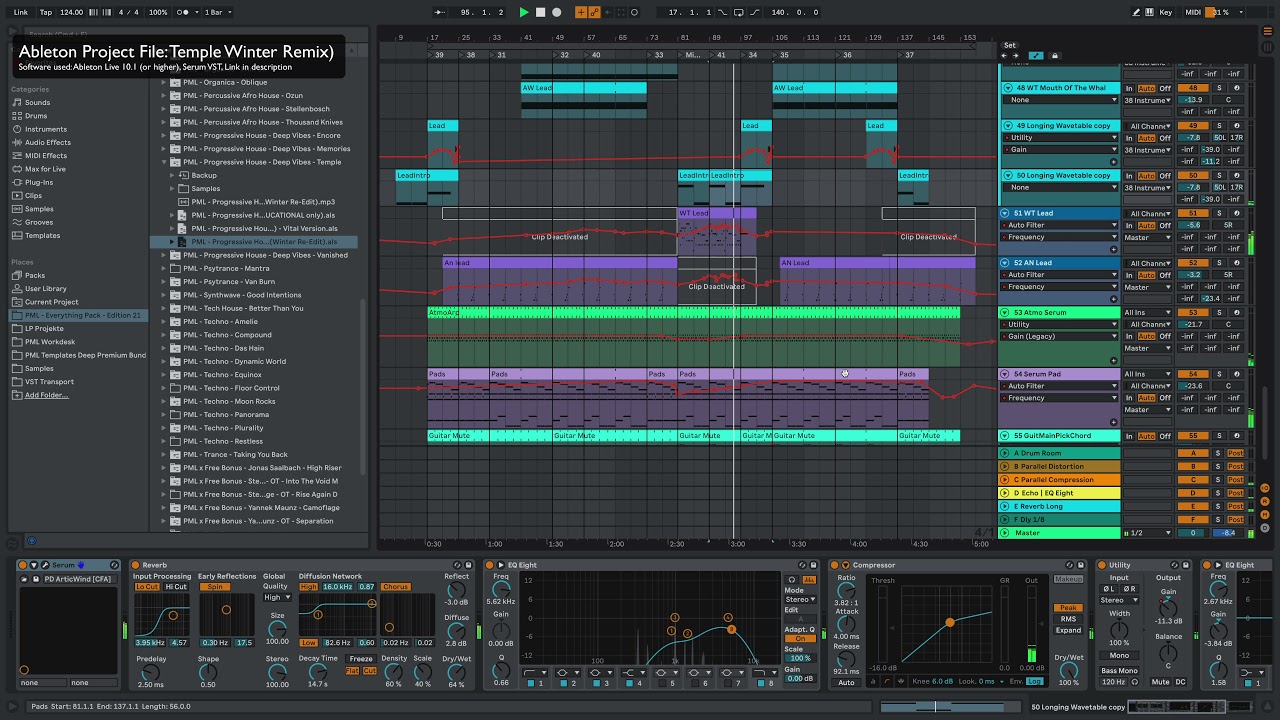The image size is (1280, 720).
Task: Toggle the Follow arrow button in transport
Action: click(x=441, y=12)
